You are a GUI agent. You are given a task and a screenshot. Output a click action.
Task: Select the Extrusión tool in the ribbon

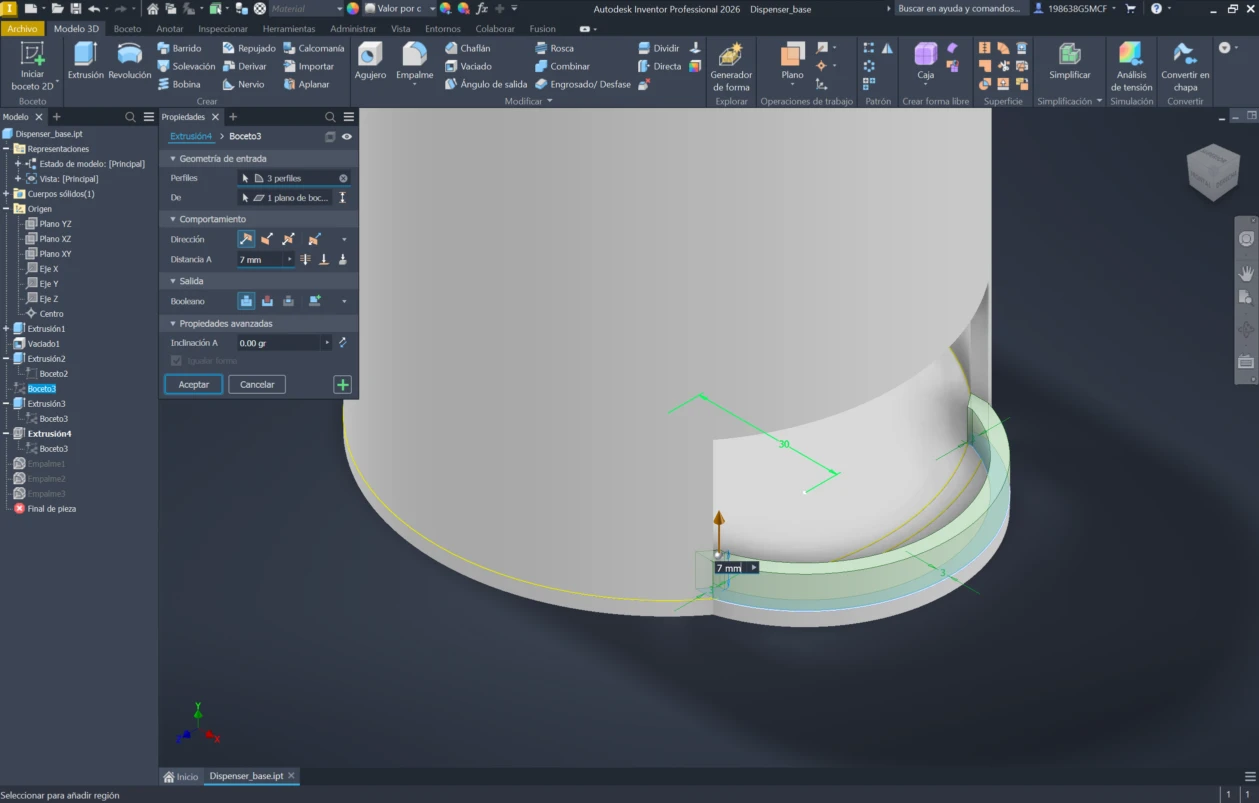click(86, 61)
